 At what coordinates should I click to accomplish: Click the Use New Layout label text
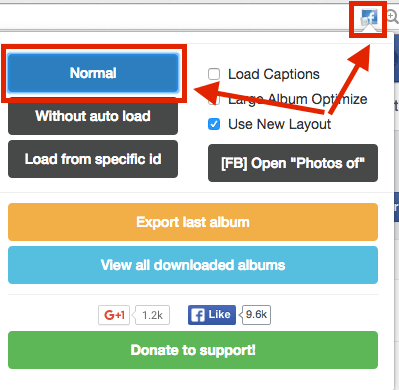[x=279, y=124]
